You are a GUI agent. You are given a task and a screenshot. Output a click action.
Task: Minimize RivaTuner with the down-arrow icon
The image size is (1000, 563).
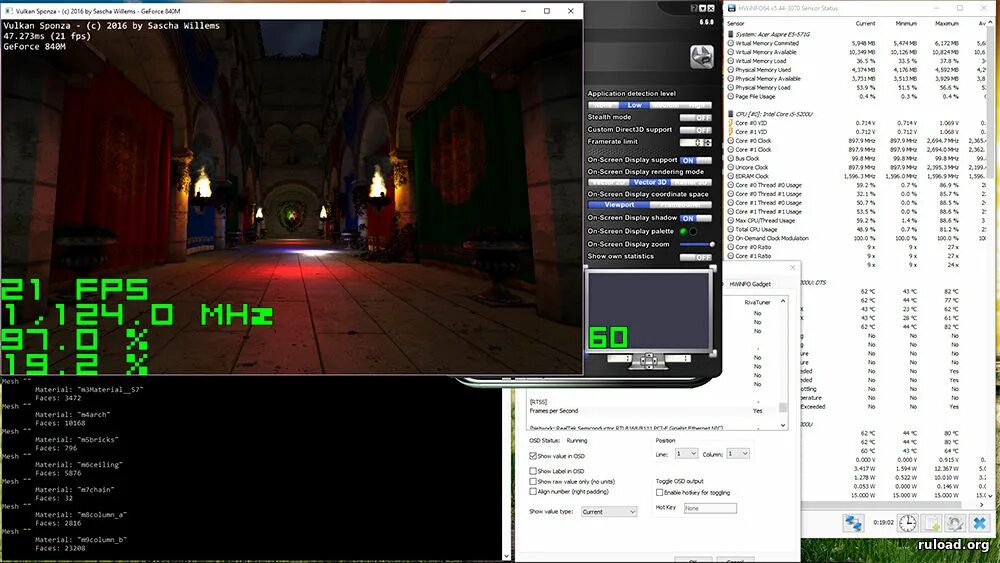pos(702,8)
